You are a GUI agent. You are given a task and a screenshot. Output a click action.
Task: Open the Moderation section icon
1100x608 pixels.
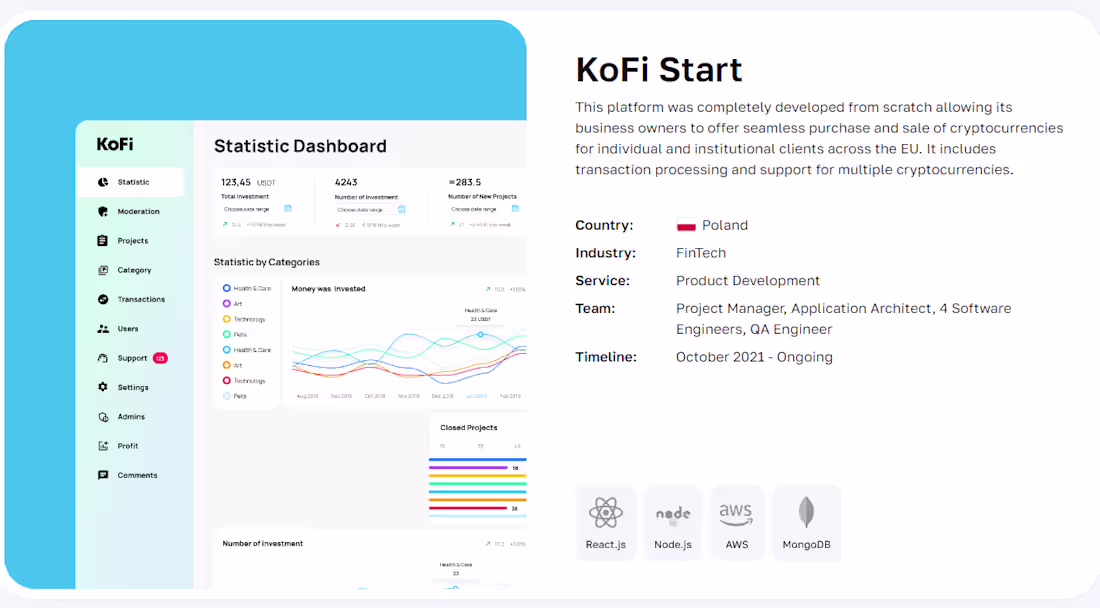pos(101,211)
